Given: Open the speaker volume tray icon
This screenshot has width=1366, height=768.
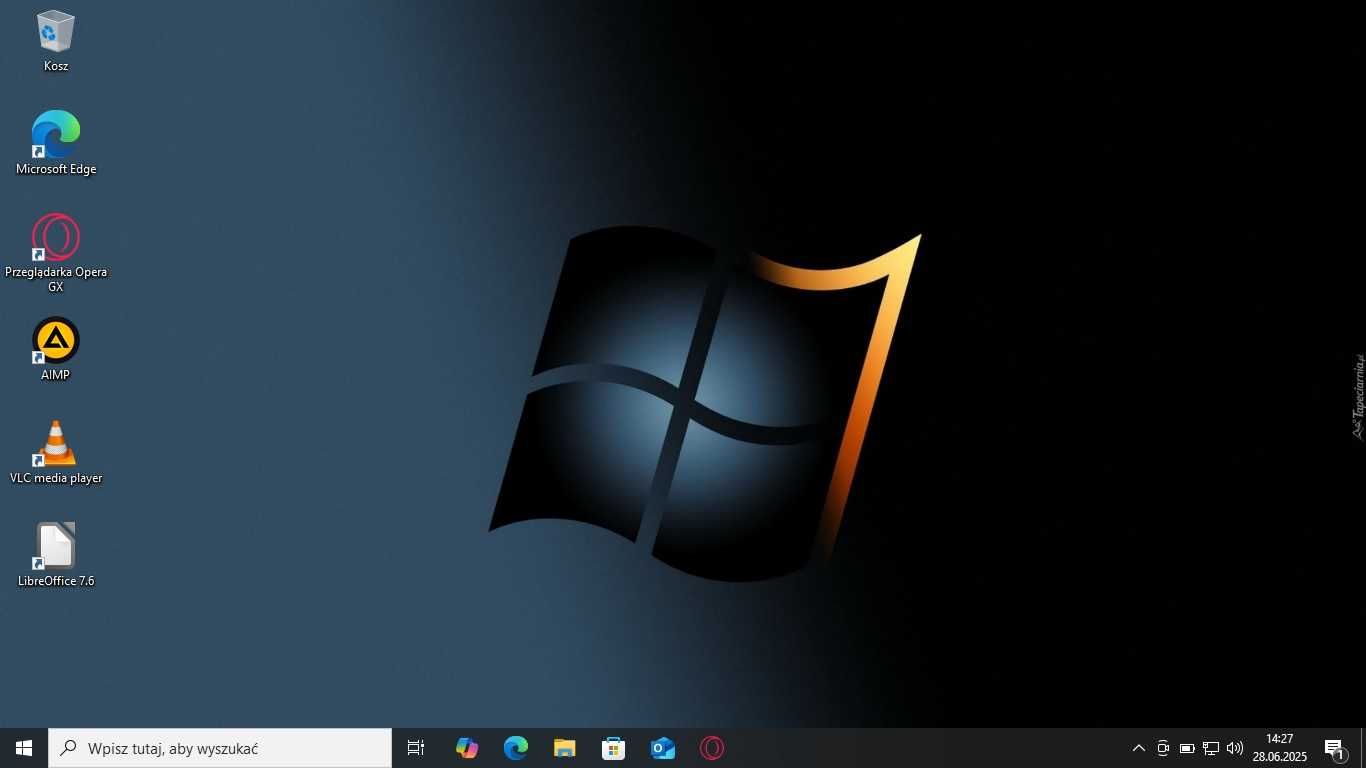Looking at the screenshot, I should (1235, 748).
